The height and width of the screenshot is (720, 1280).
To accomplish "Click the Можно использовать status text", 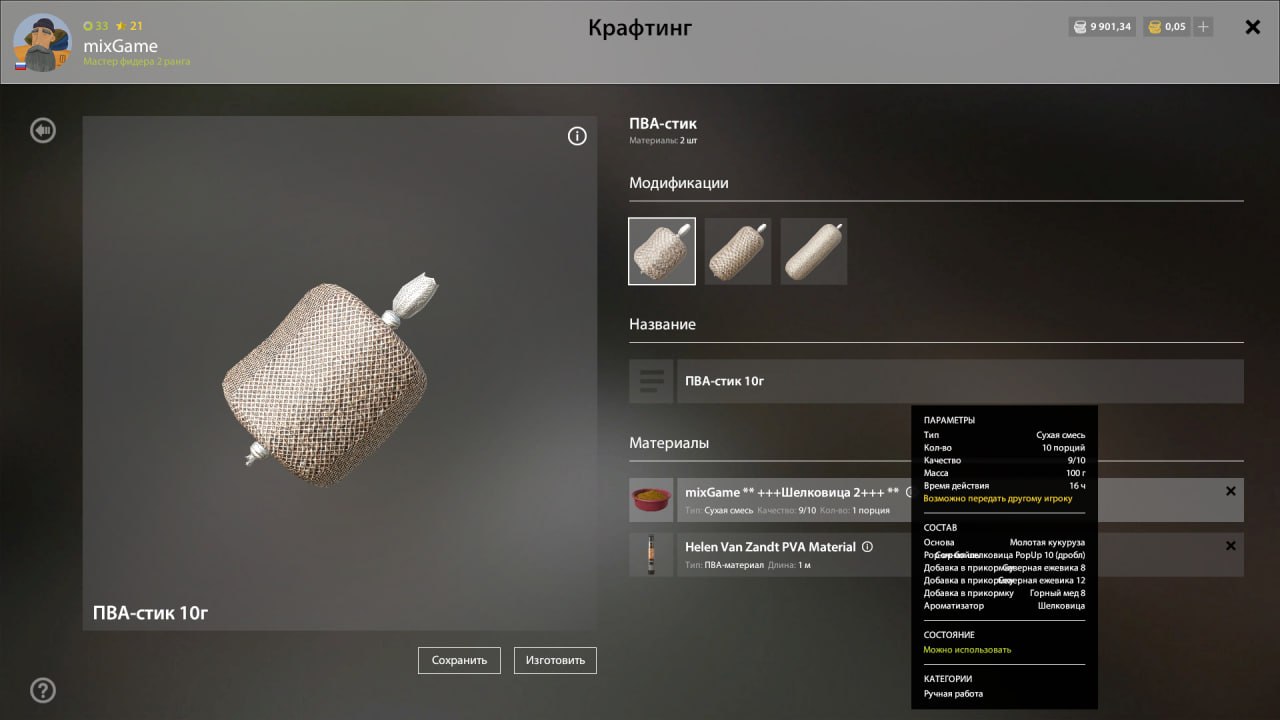I will [967, 650].
